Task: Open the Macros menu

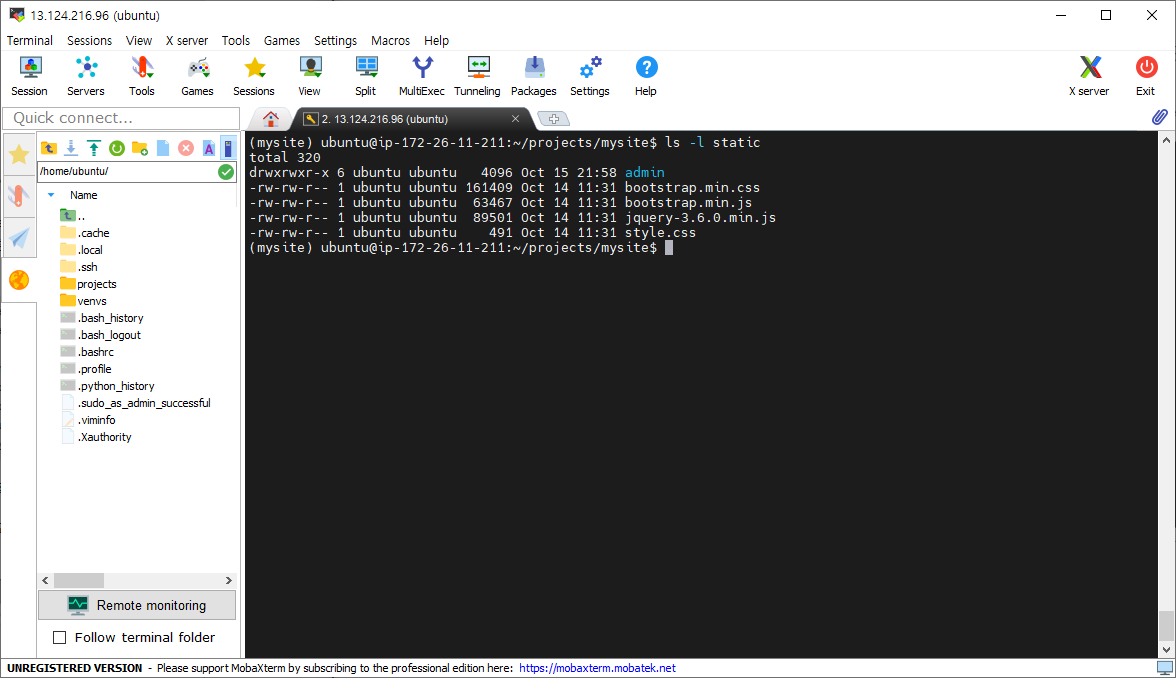Action: click(390, 40)
